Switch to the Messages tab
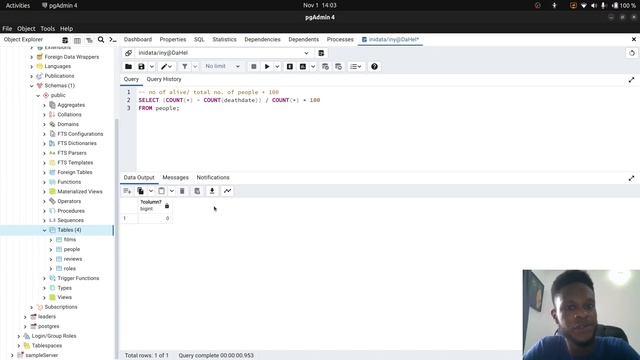The width and height of the screenshot is (640, 360). 176,178
